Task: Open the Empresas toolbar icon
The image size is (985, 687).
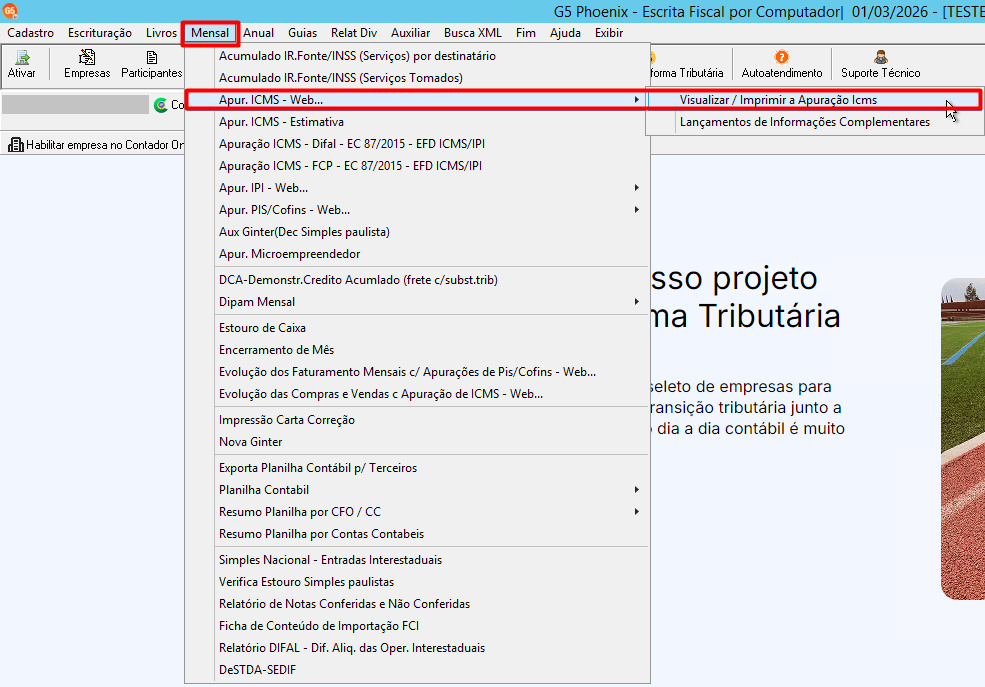Action: click(87, 64)
